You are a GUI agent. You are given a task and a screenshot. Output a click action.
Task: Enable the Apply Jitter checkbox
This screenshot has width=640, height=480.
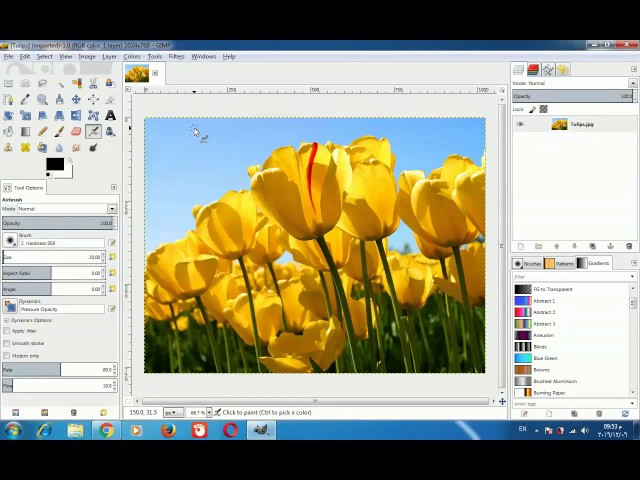coord(7,331)
